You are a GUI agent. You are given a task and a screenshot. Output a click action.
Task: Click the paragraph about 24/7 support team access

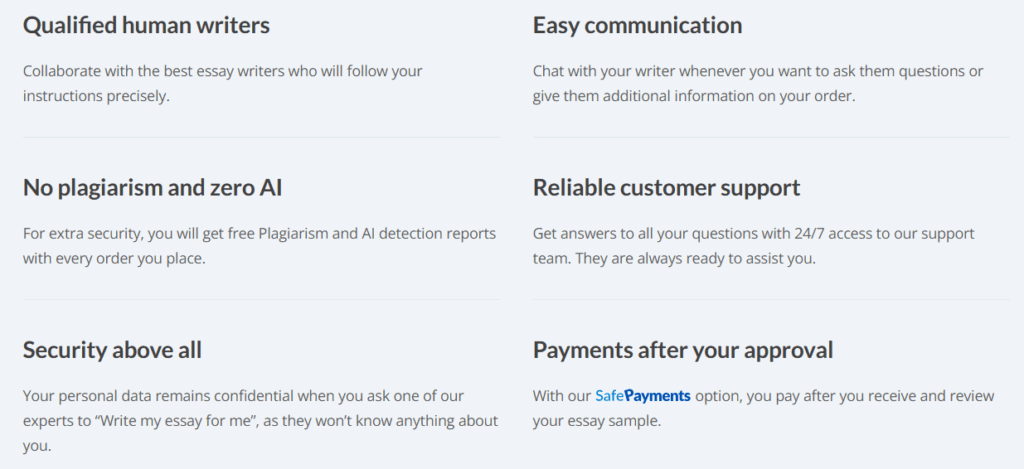pyautogui.click(x=753, y=246)
